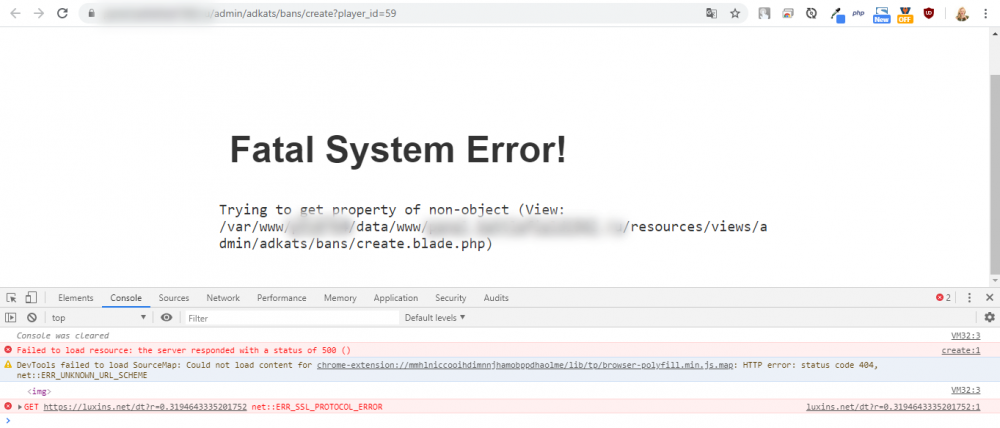This screenshot has width=1000, height=428.
Task: Open the DevTools three-dot customize menu
Action: click(x=969, y=298)
